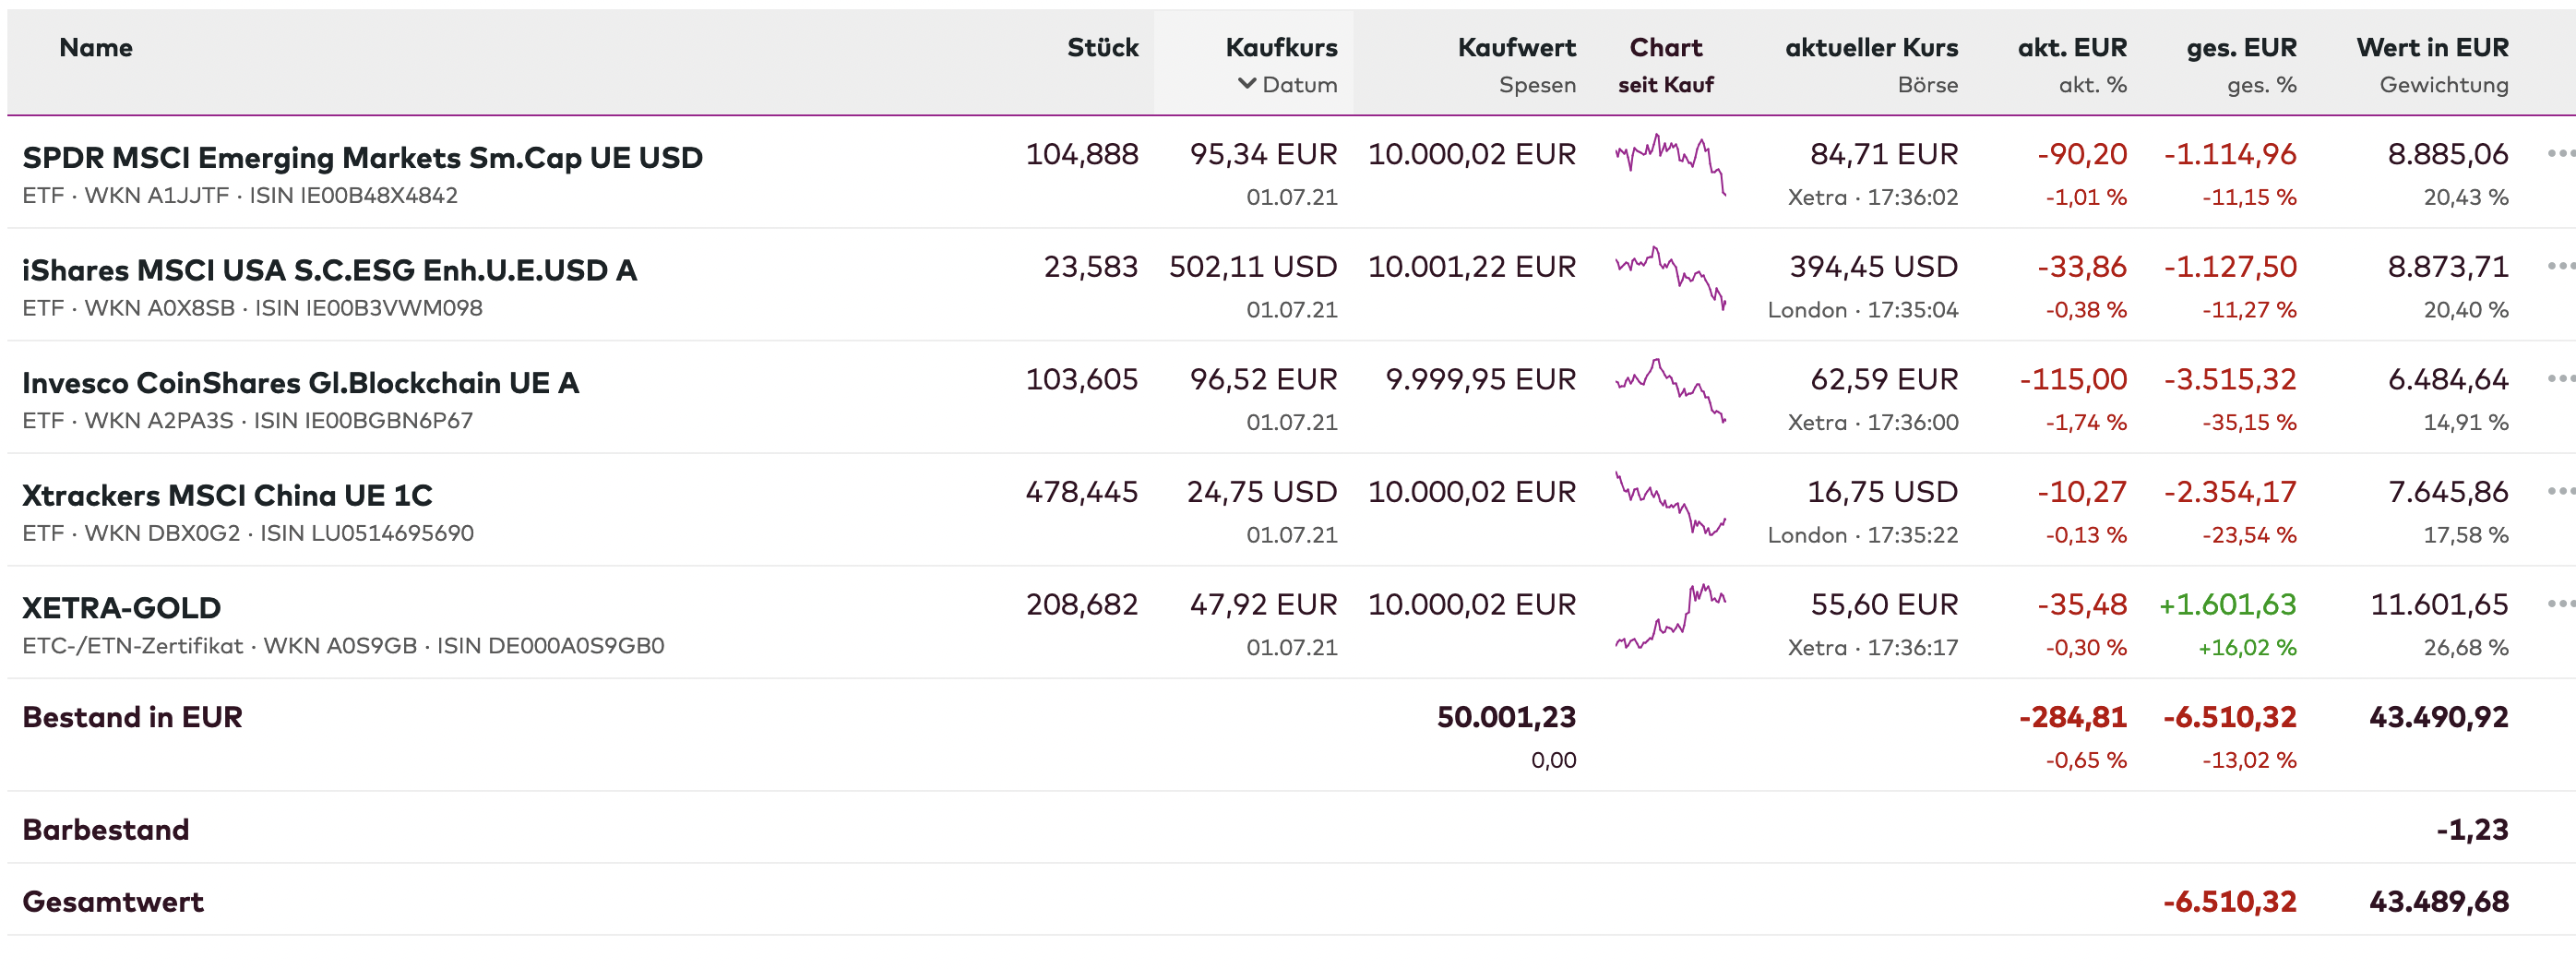Viewport: 2576px width, 969px height.
Task: View the Xtrackers MSCI China mini chart
Action: tap(1670, 503)
